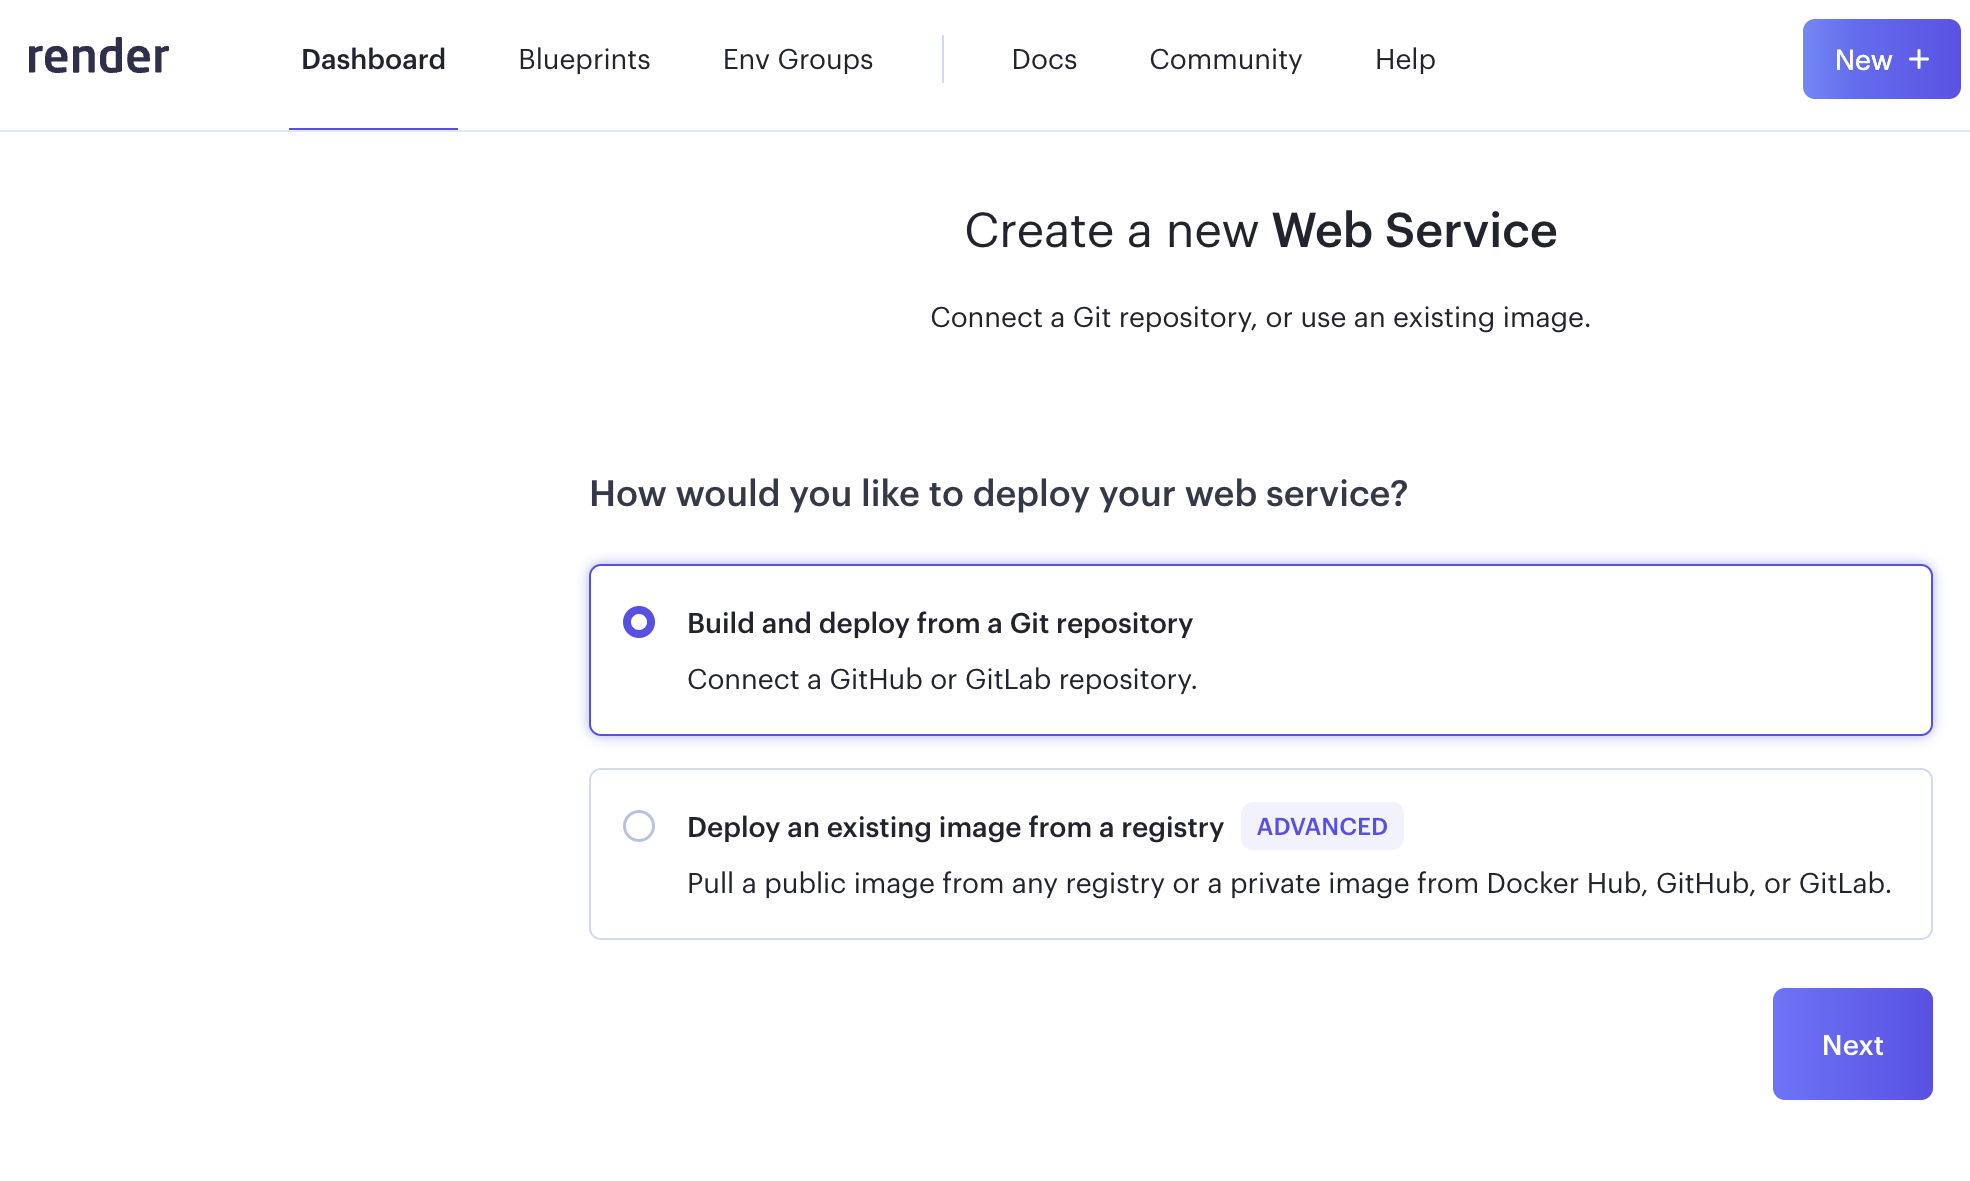
Task: Click the ADVANCED badge
Action: coord(1321,826)
